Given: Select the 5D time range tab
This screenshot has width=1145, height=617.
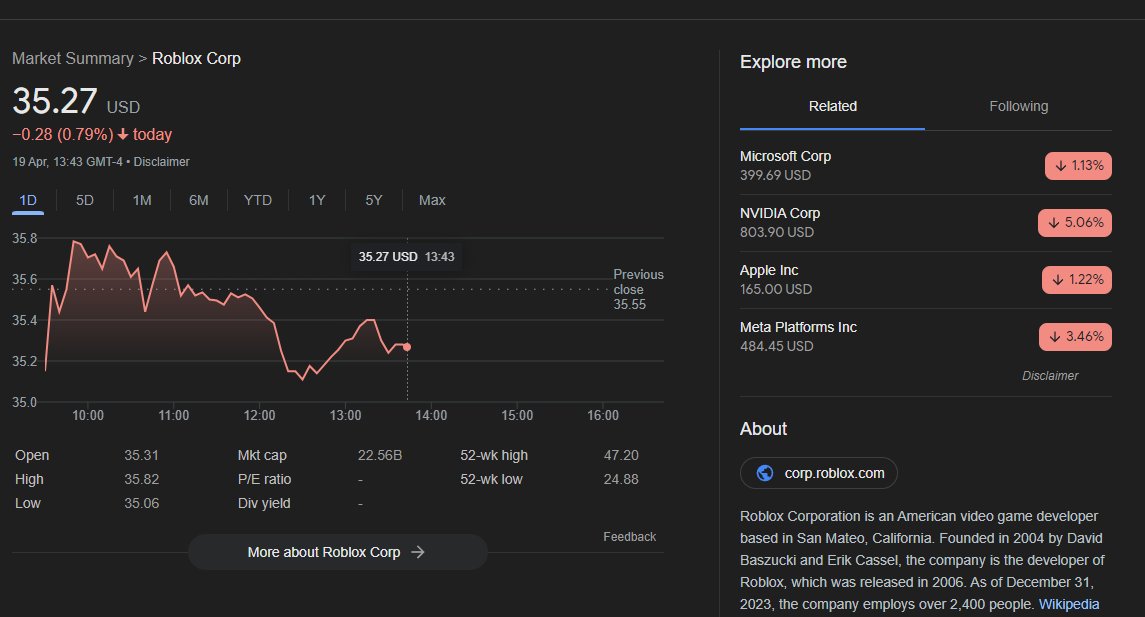Looking at the screenshot, I should 85,200.
